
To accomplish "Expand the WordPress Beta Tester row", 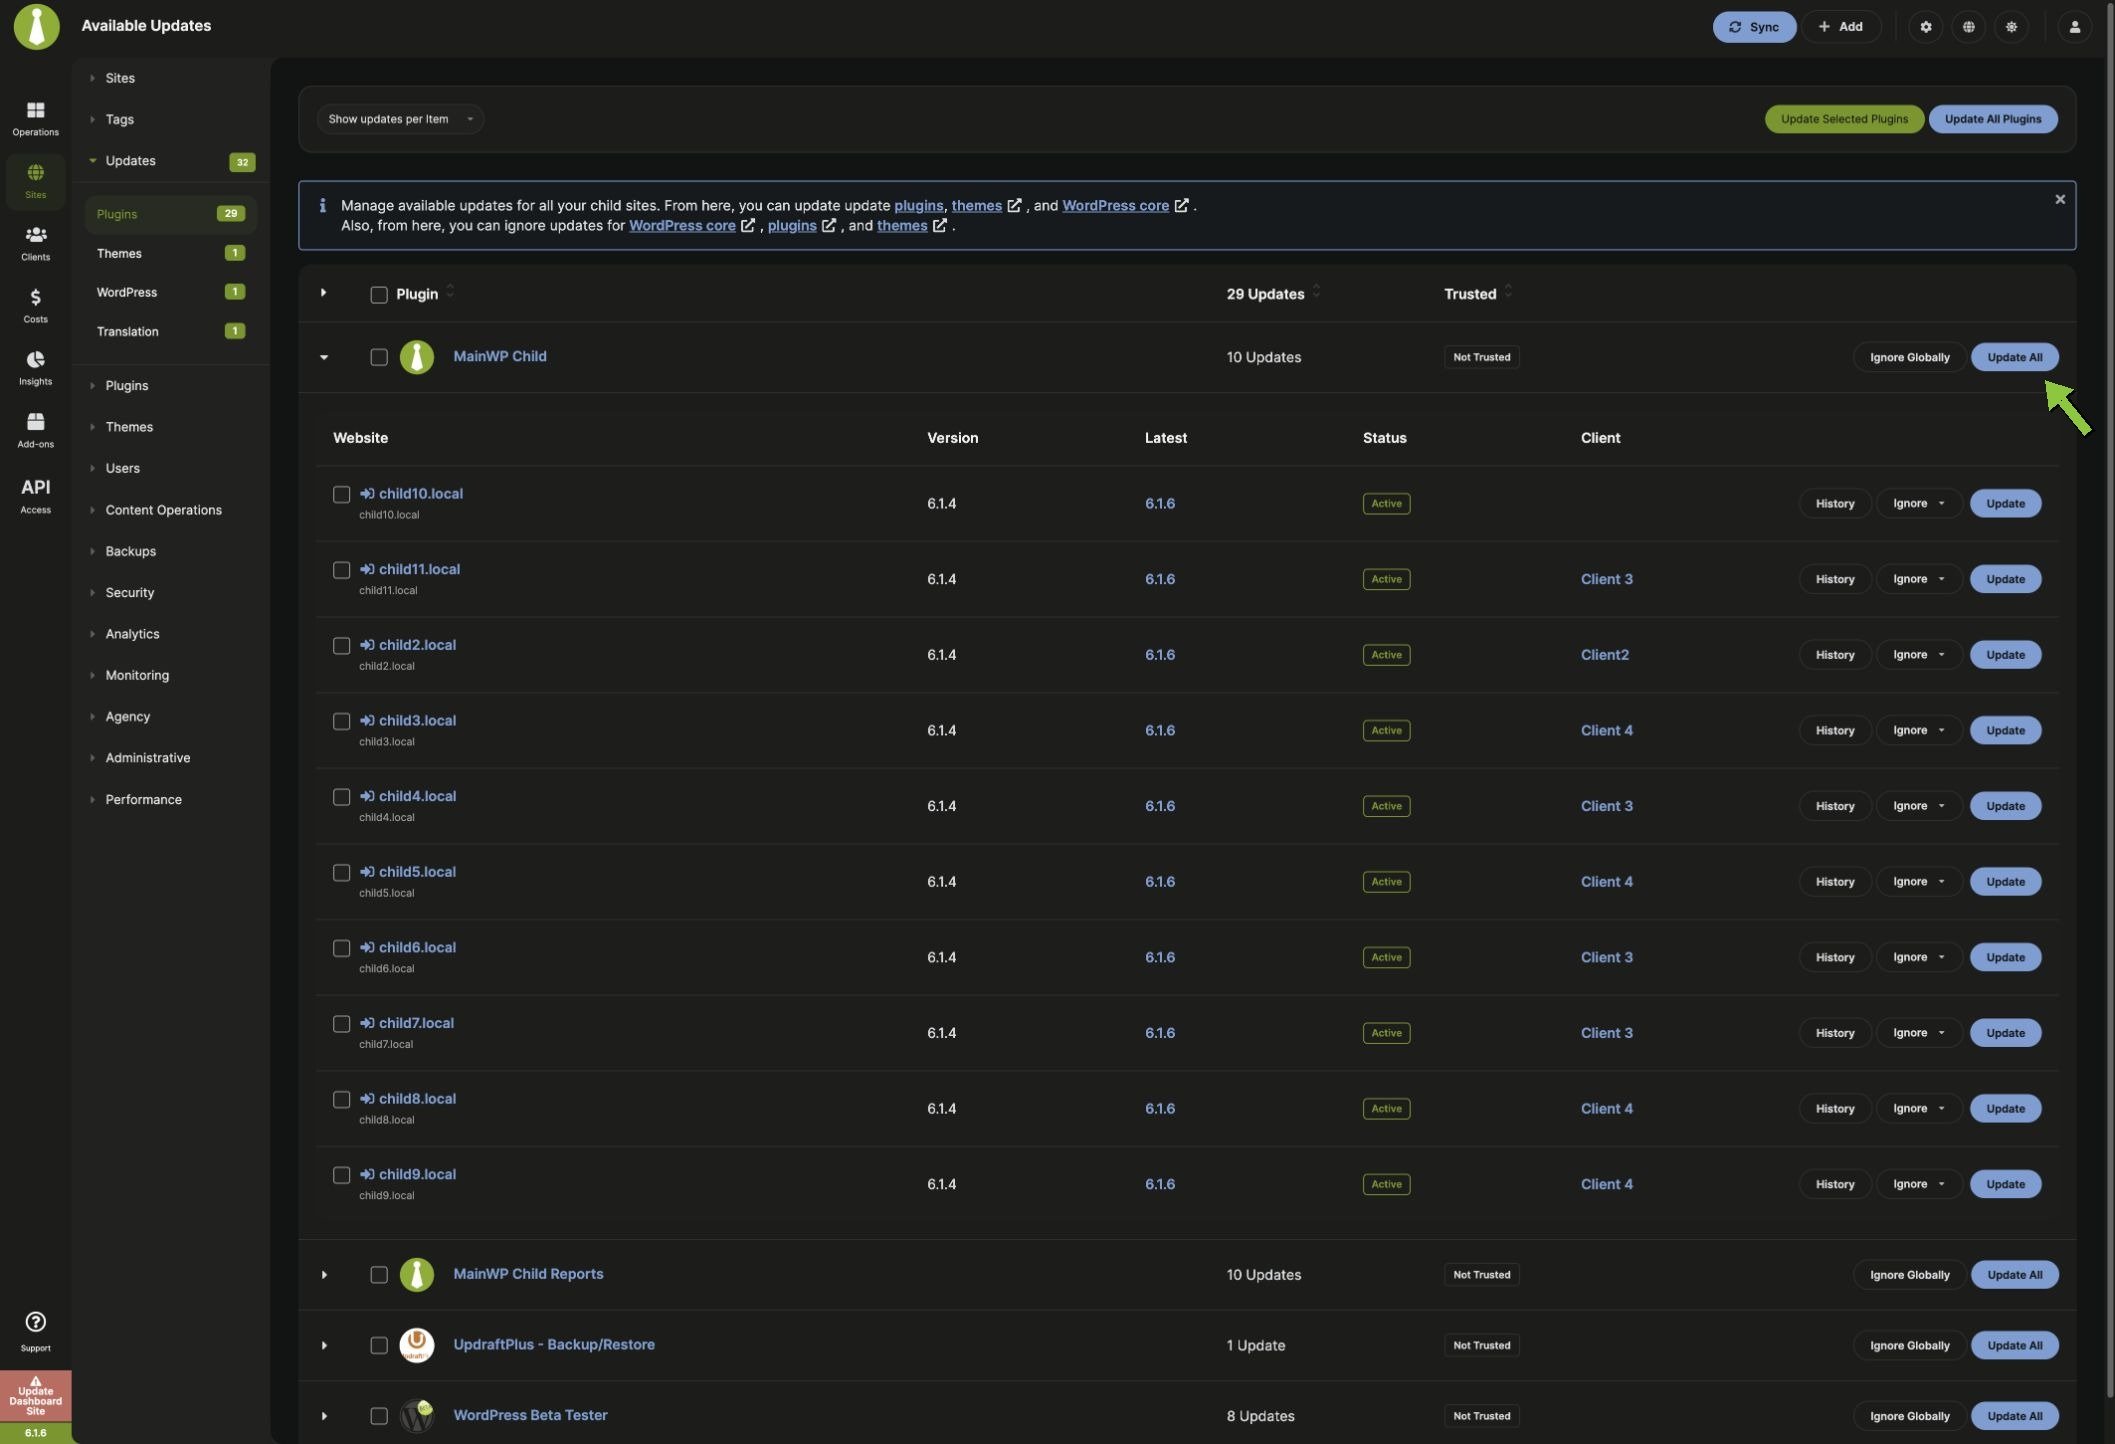I will pyautogui.click(x=324, y=1416).
